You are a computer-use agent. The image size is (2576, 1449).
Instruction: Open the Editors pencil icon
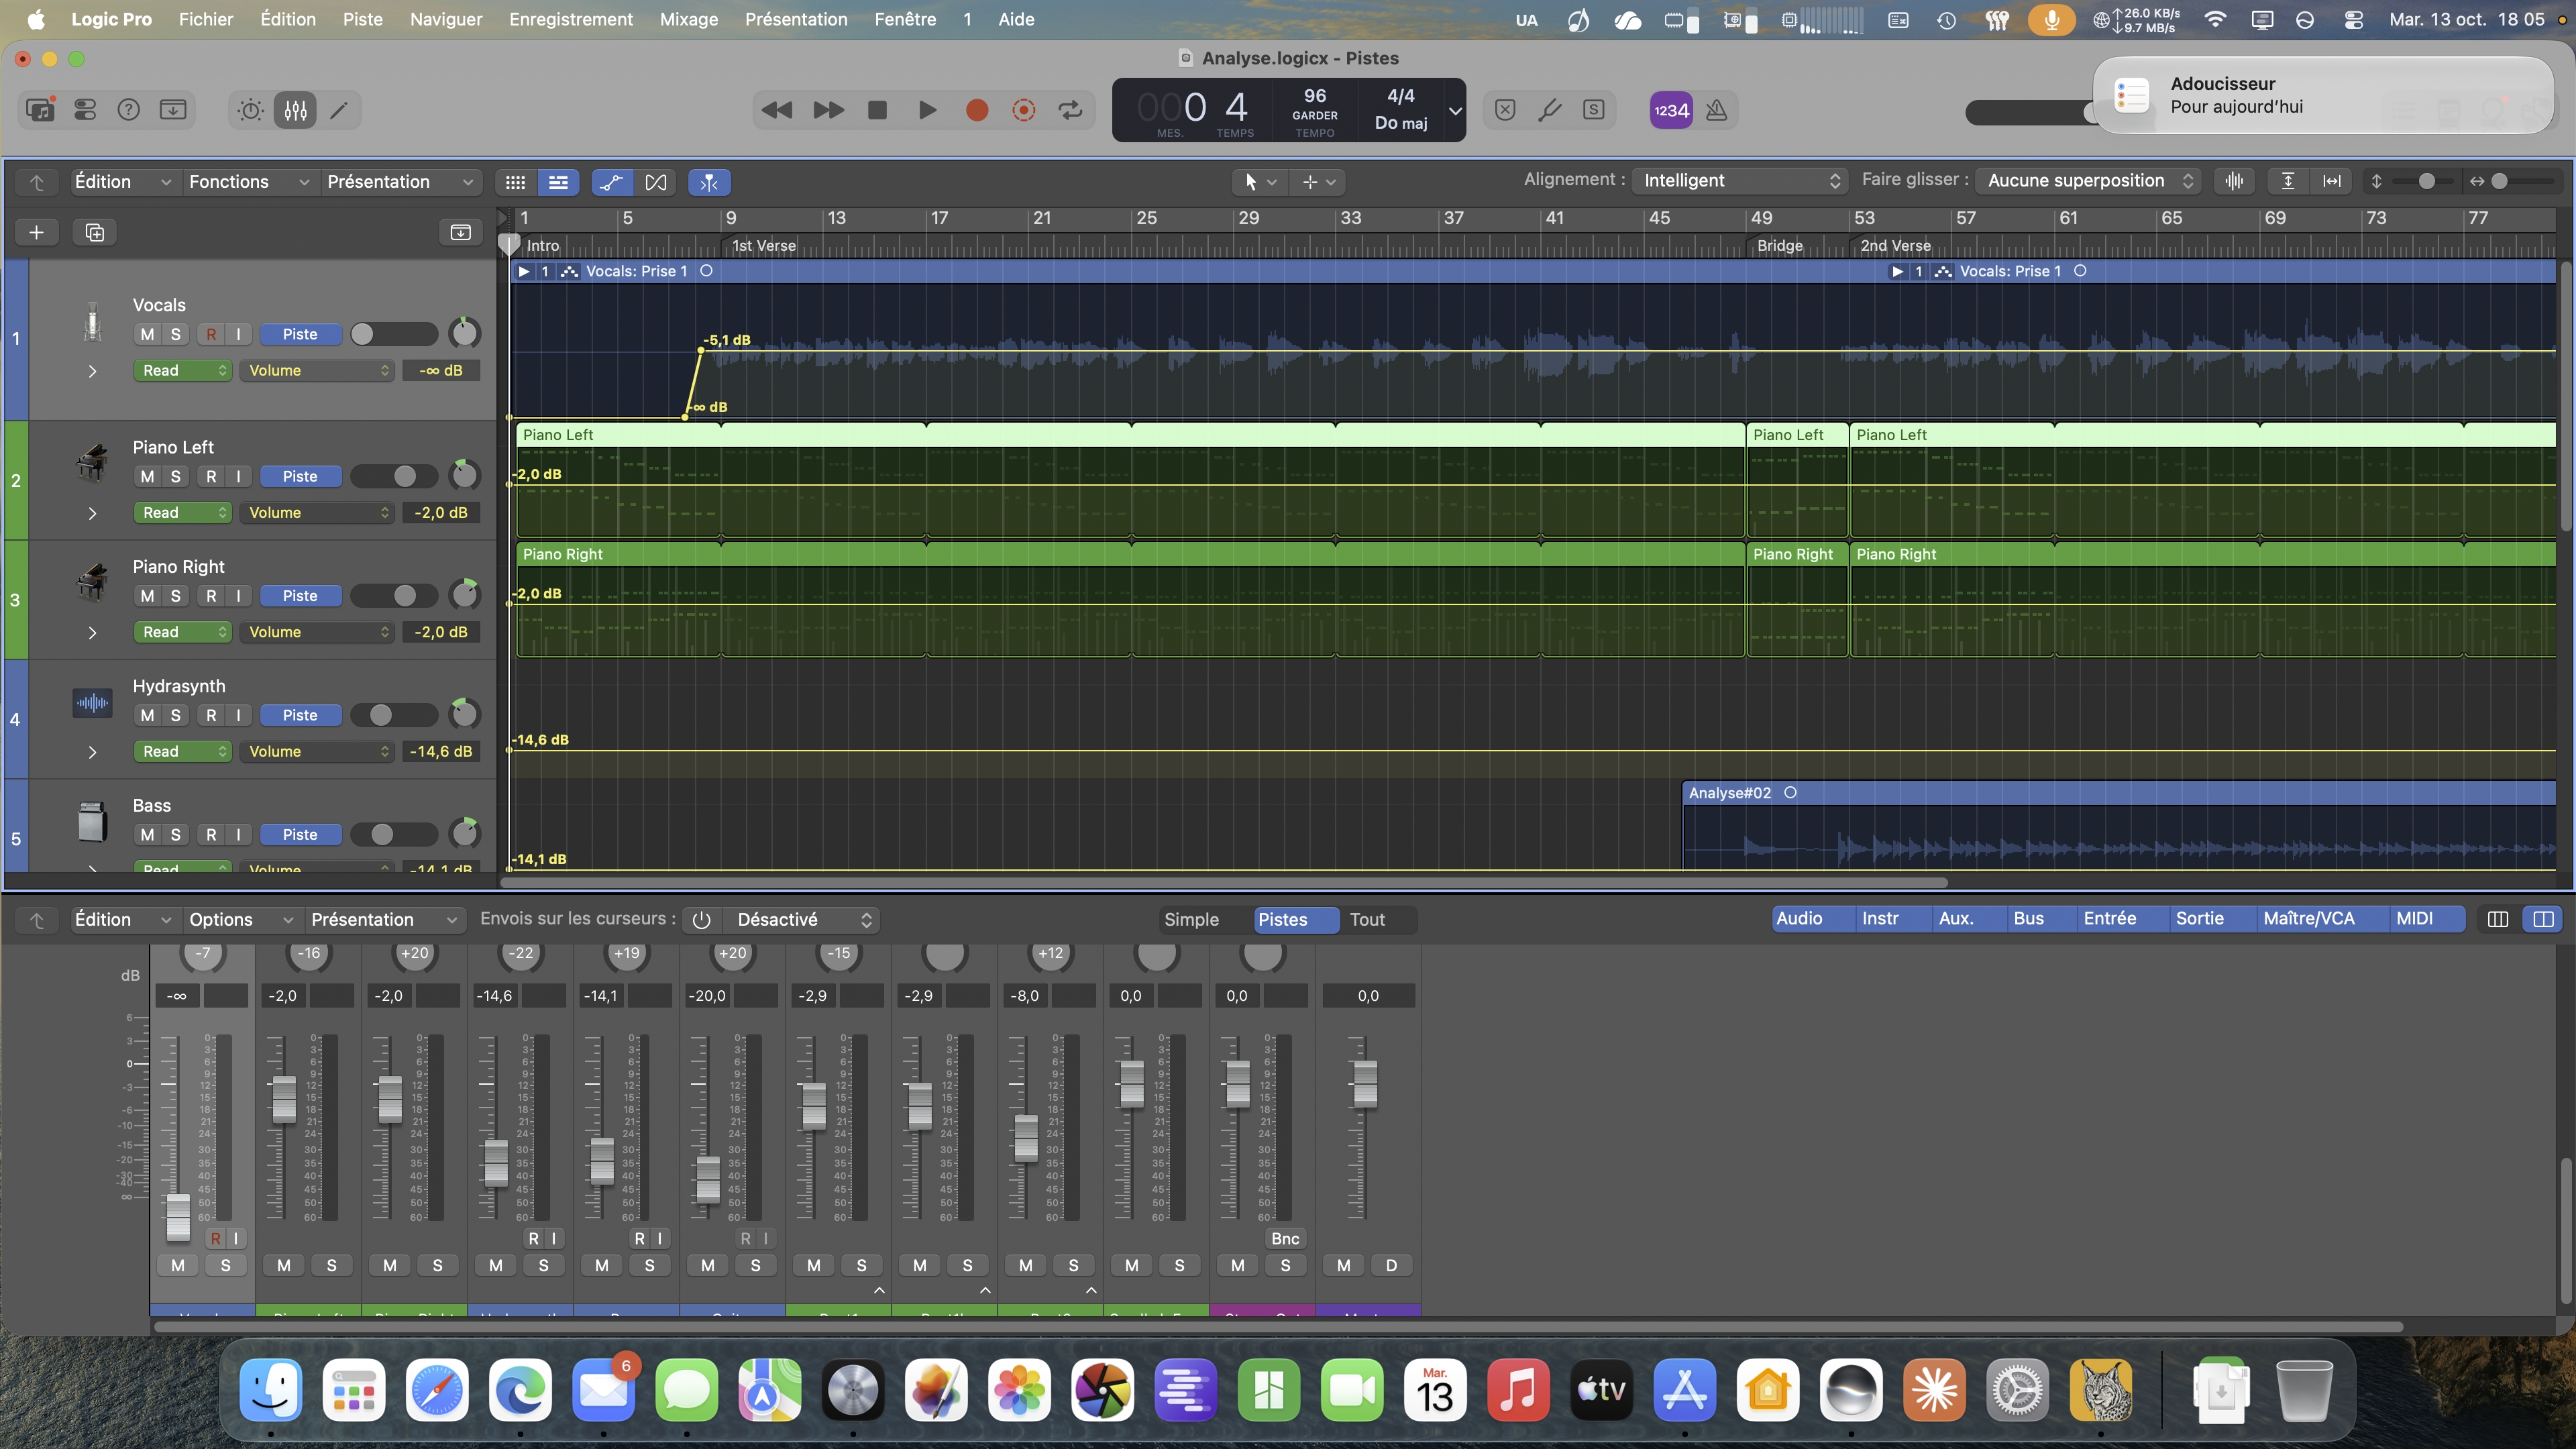340,110
